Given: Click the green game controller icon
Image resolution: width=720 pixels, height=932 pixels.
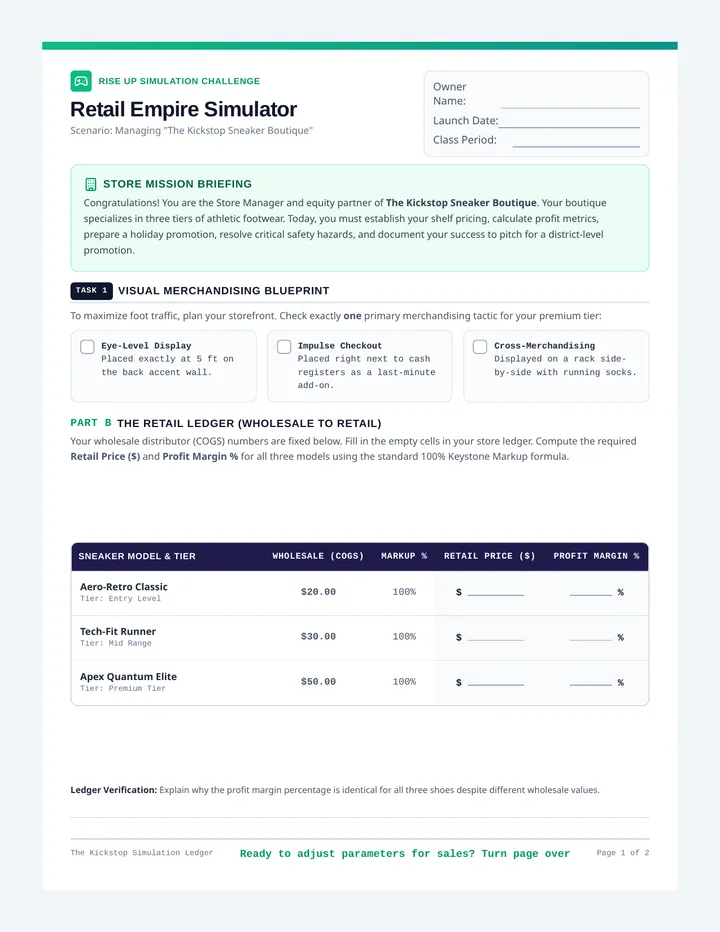Looking at the screenshot, I should (x=81, y=81).
